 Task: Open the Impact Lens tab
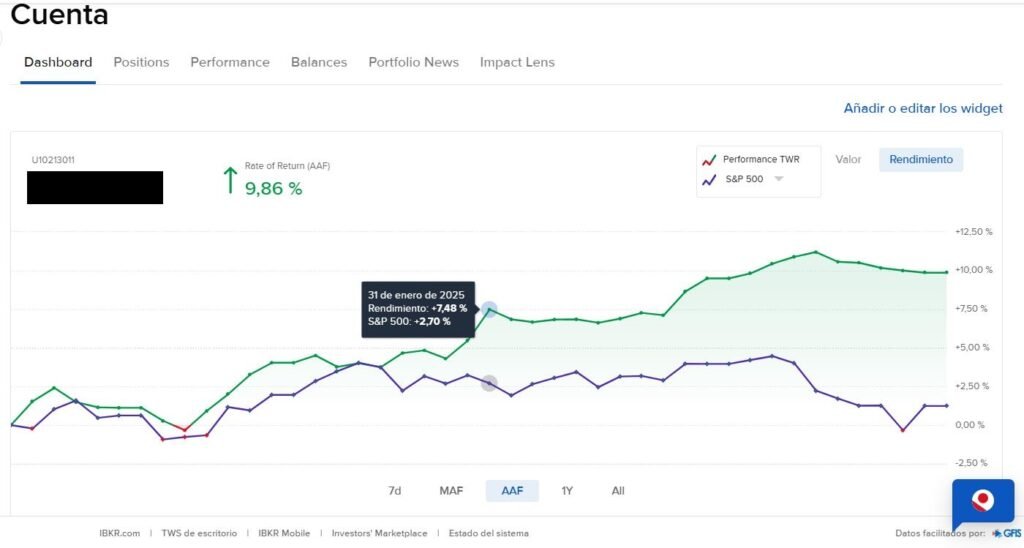(517, 62)
